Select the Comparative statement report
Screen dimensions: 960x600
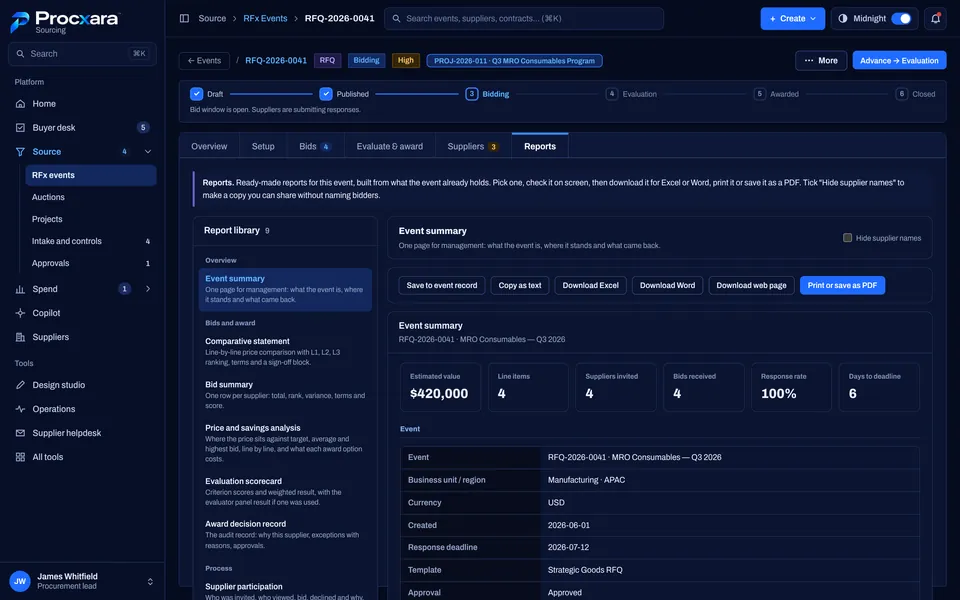[x=285, y=351]
